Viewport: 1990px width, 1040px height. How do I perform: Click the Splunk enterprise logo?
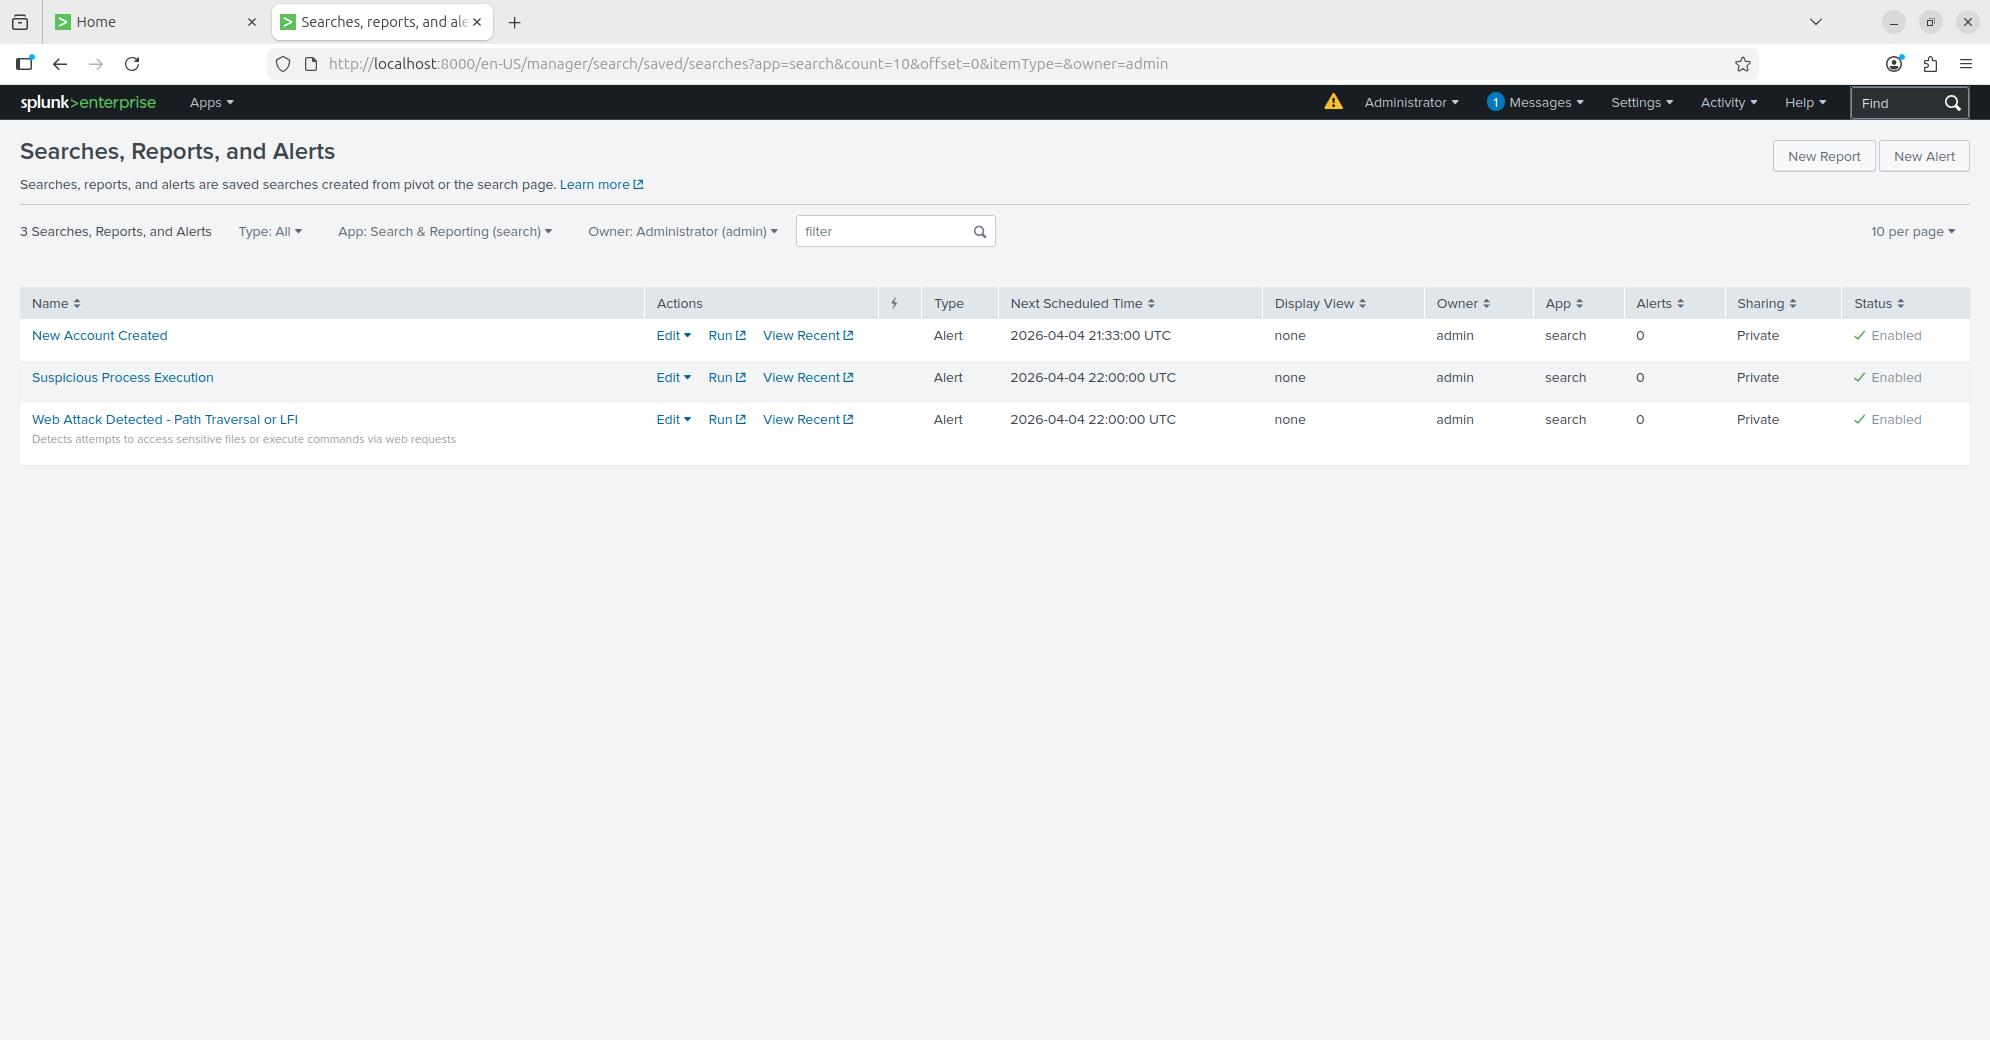coord(88,102)
